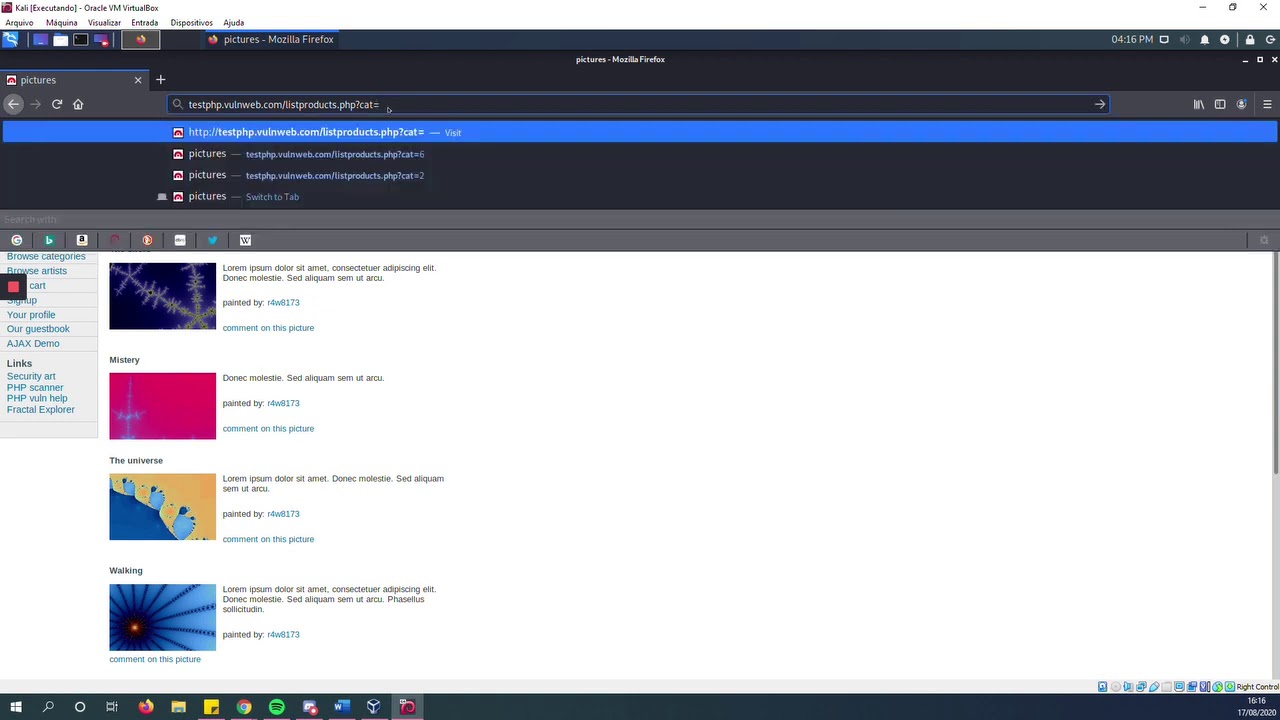Open the Kali panel lock icon
1280x720 pixels.
(x=1250, y=40)
